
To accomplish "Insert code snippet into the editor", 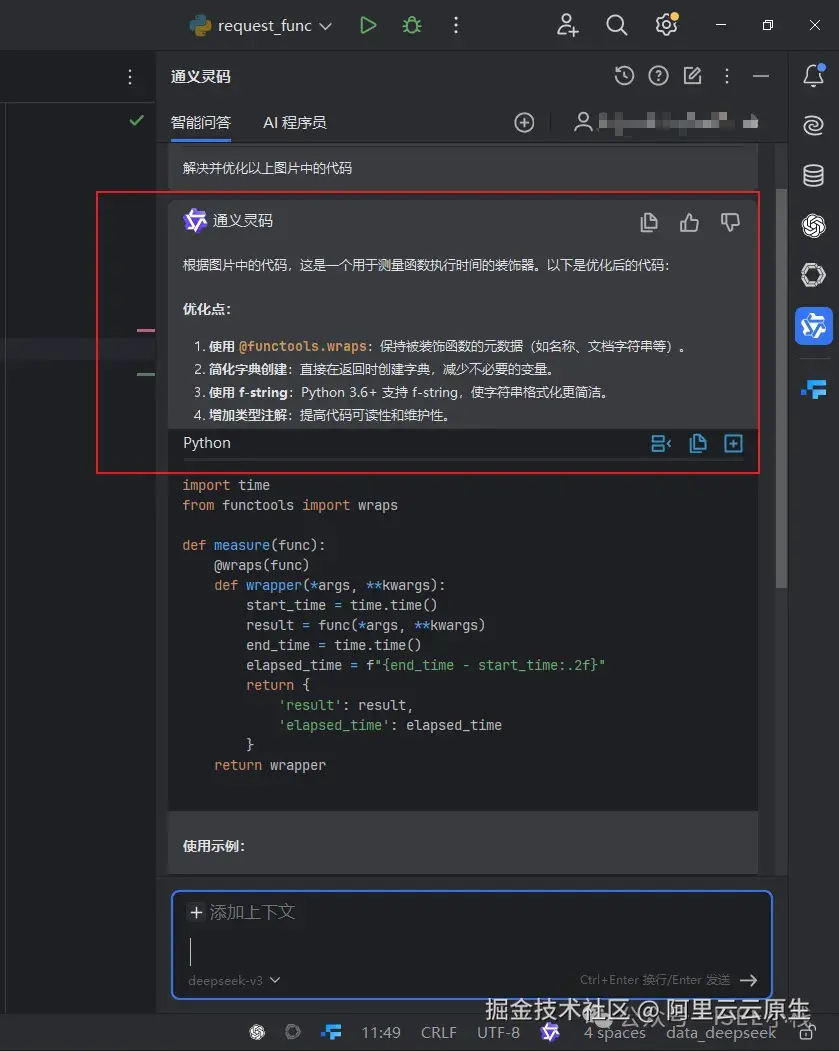I will click(x=661, y=443).
